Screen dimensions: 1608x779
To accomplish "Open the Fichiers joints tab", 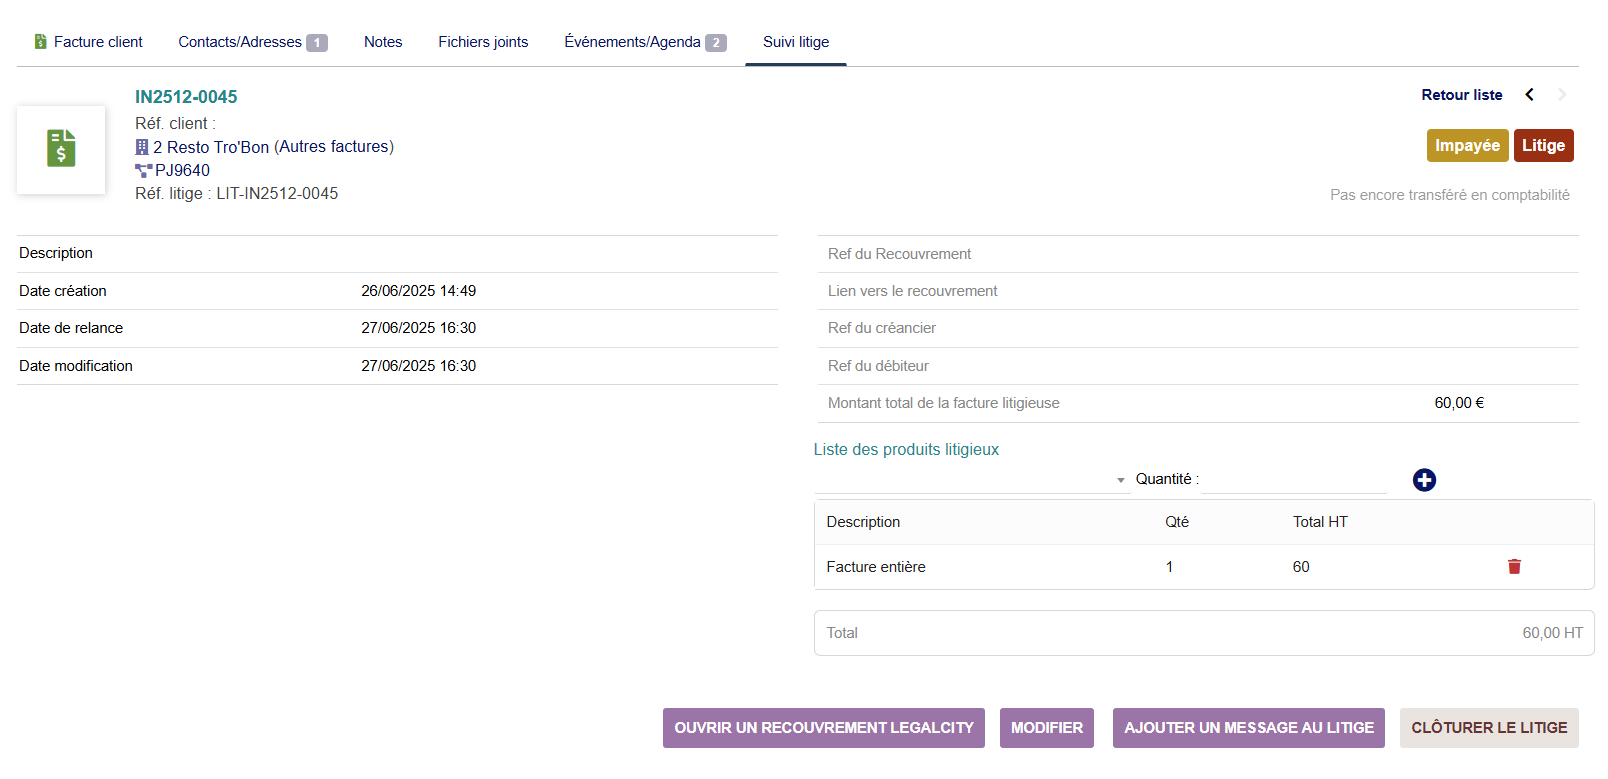I will click(483, 42).
